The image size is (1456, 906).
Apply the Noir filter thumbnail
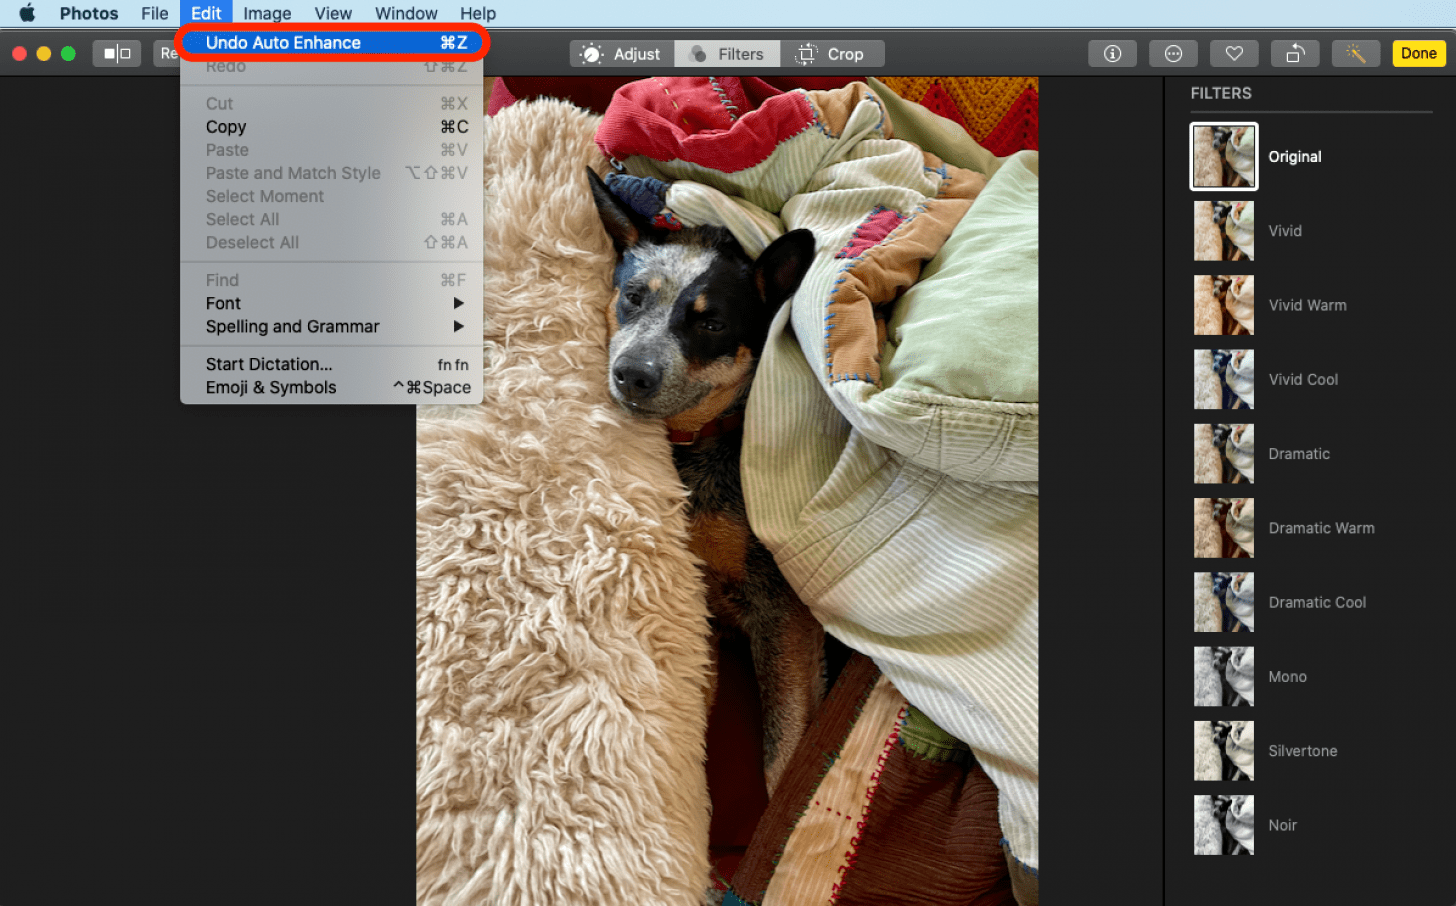[1223, 825]
